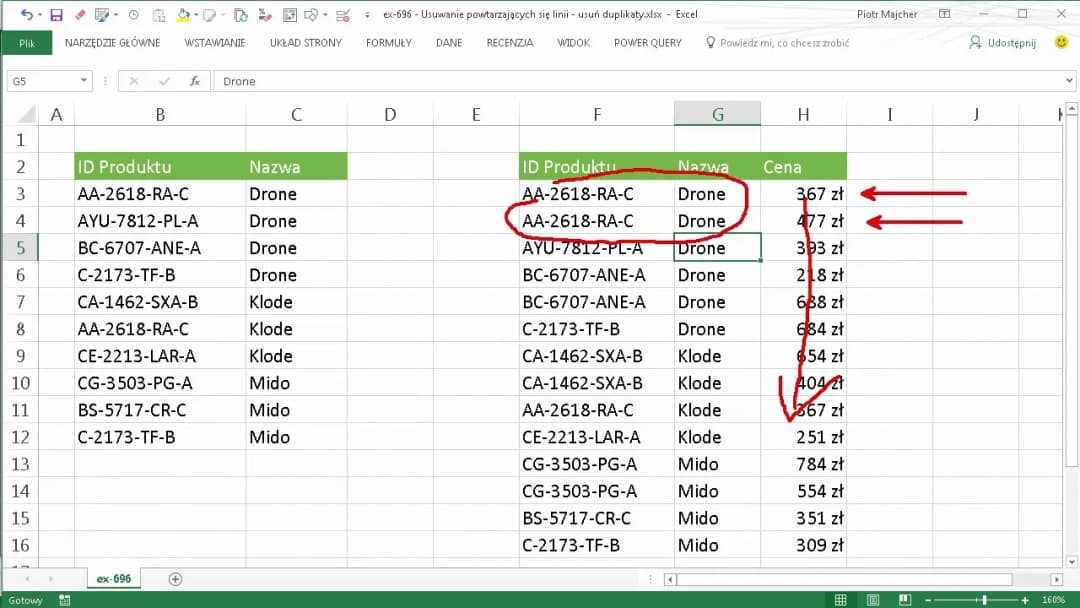Open the POWER QUERY ribbon tab
1080x608 pixels.
click(x=647, y=42)
